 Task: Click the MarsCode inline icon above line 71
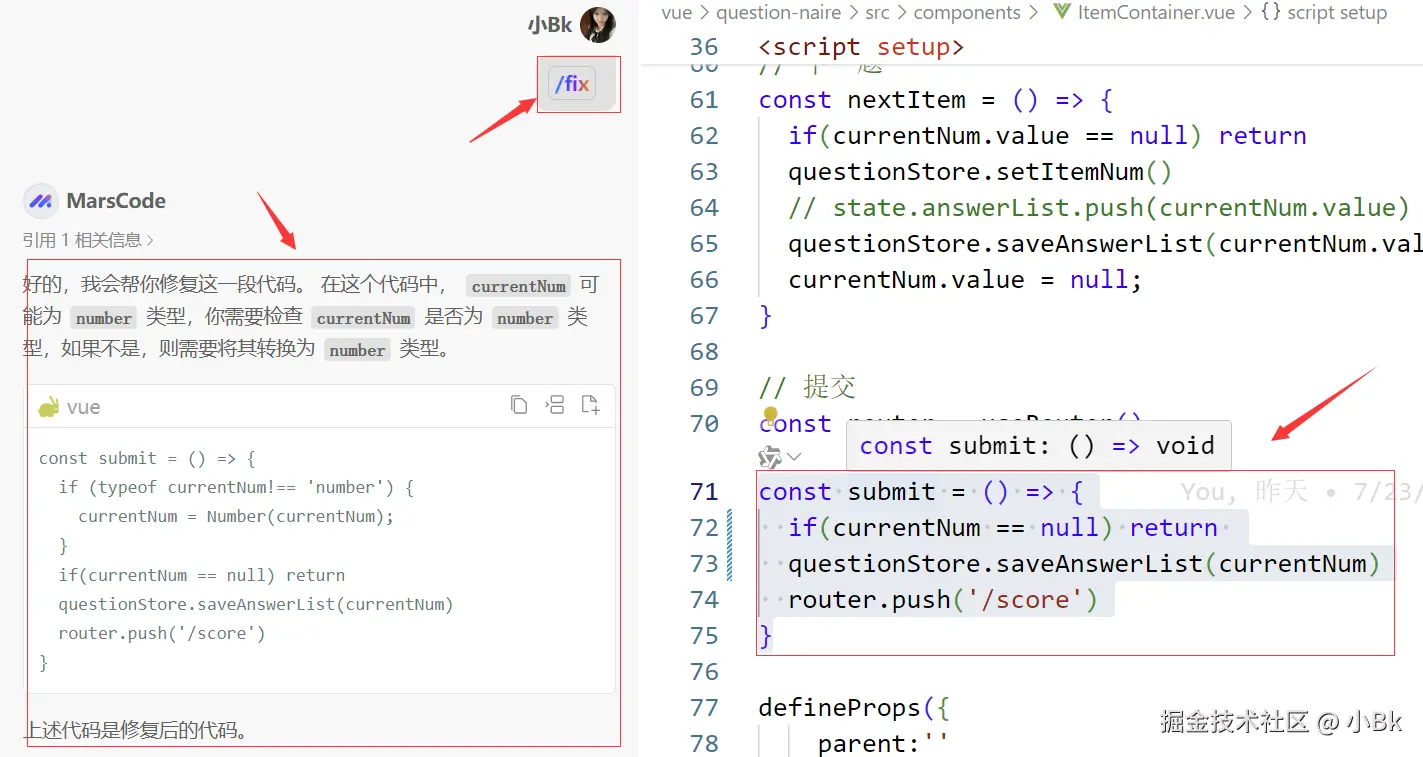[769, 458]
